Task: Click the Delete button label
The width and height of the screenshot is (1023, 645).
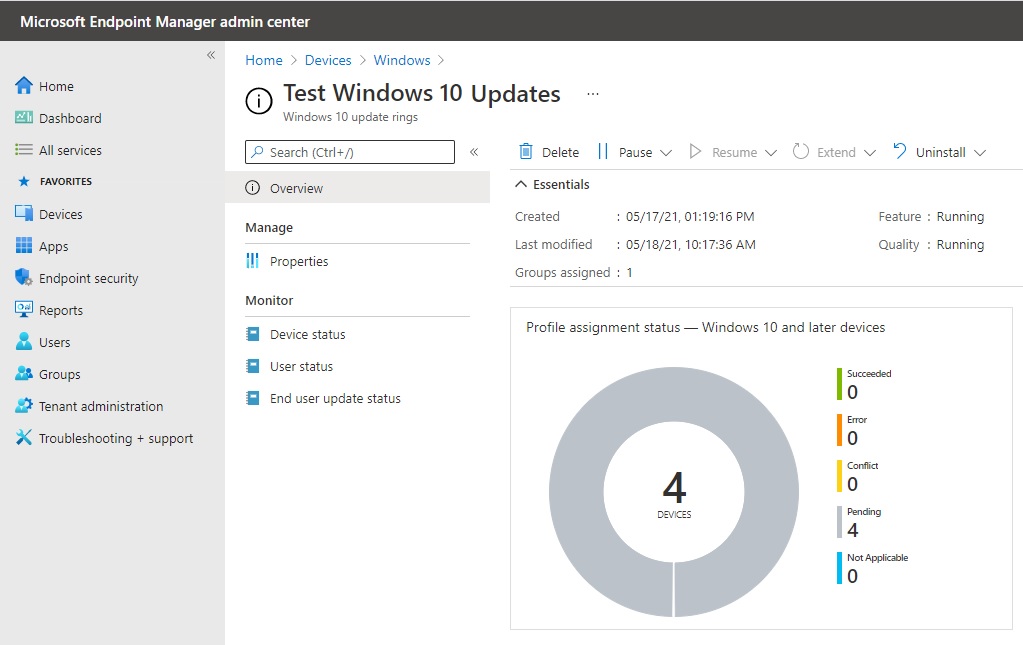Action: point(560,152)
